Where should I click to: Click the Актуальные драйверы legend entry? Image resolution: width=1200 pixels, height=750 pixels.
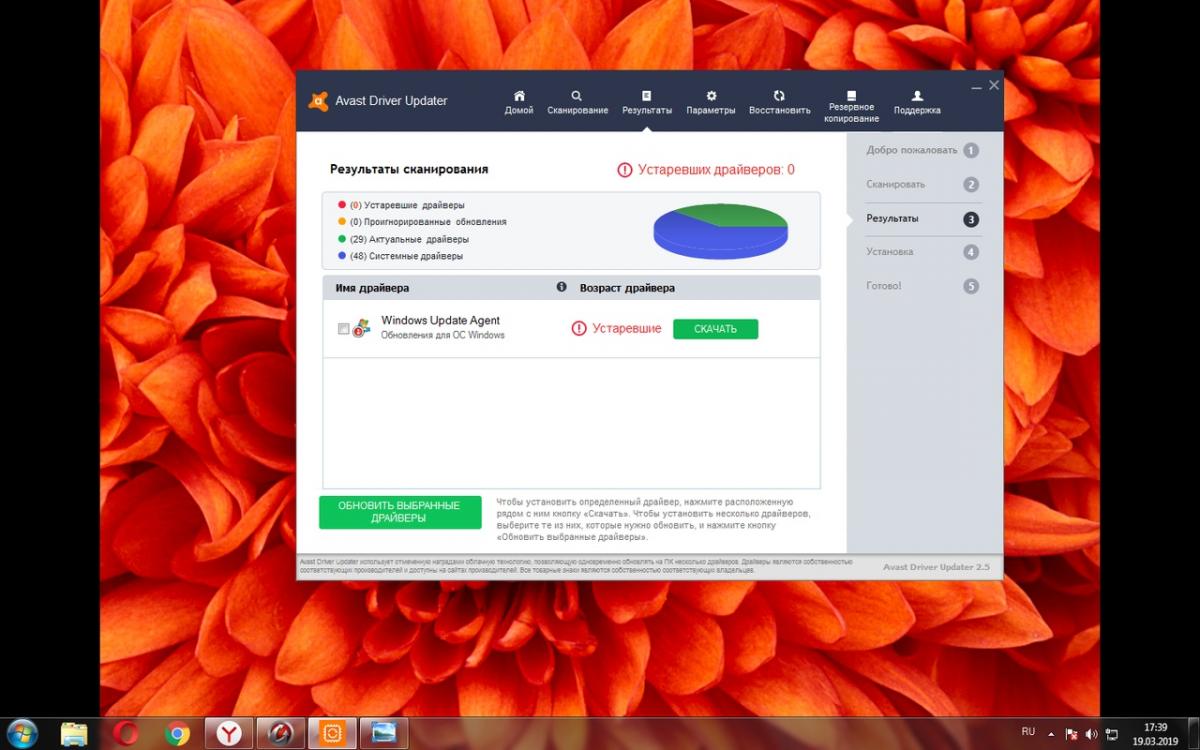[403, 239]
